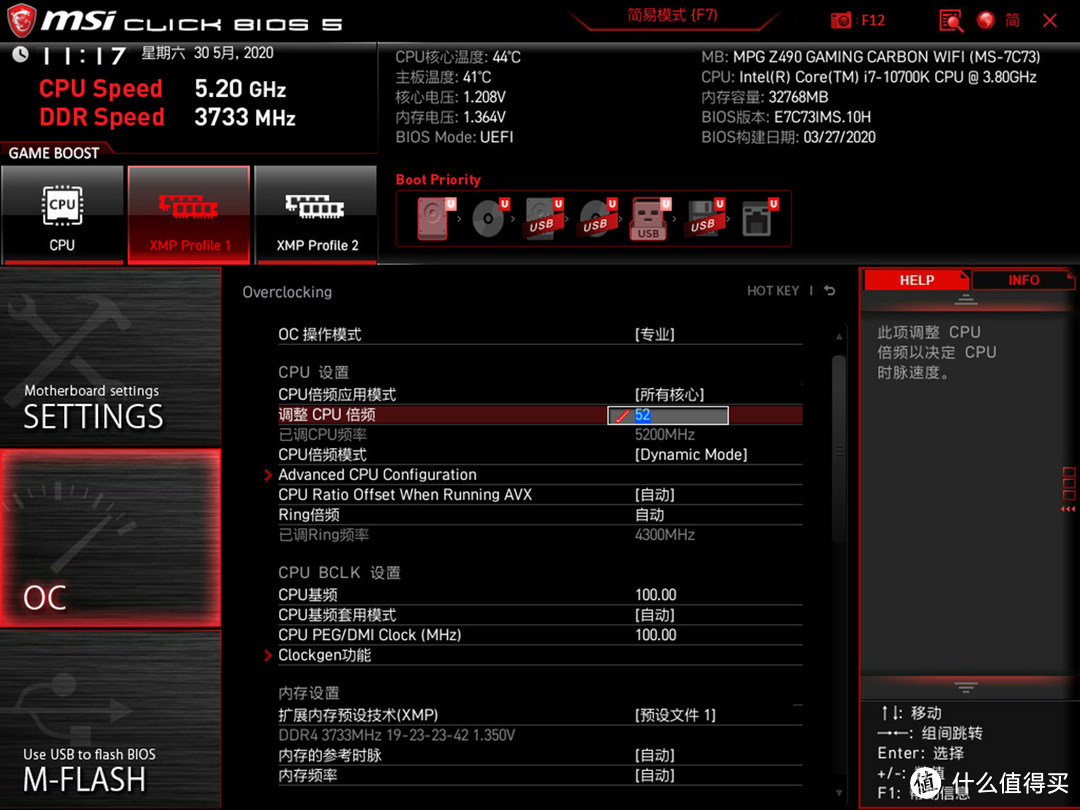Screen dimensions: 1080x810
Task: Click the settings list scrollbar thumb
Action: 838,449
